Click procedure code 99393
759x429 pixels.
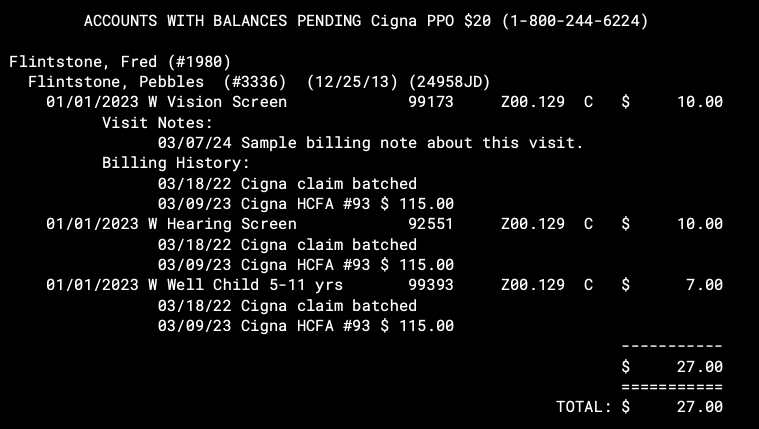pyautogui.click(x=431, y=285)
